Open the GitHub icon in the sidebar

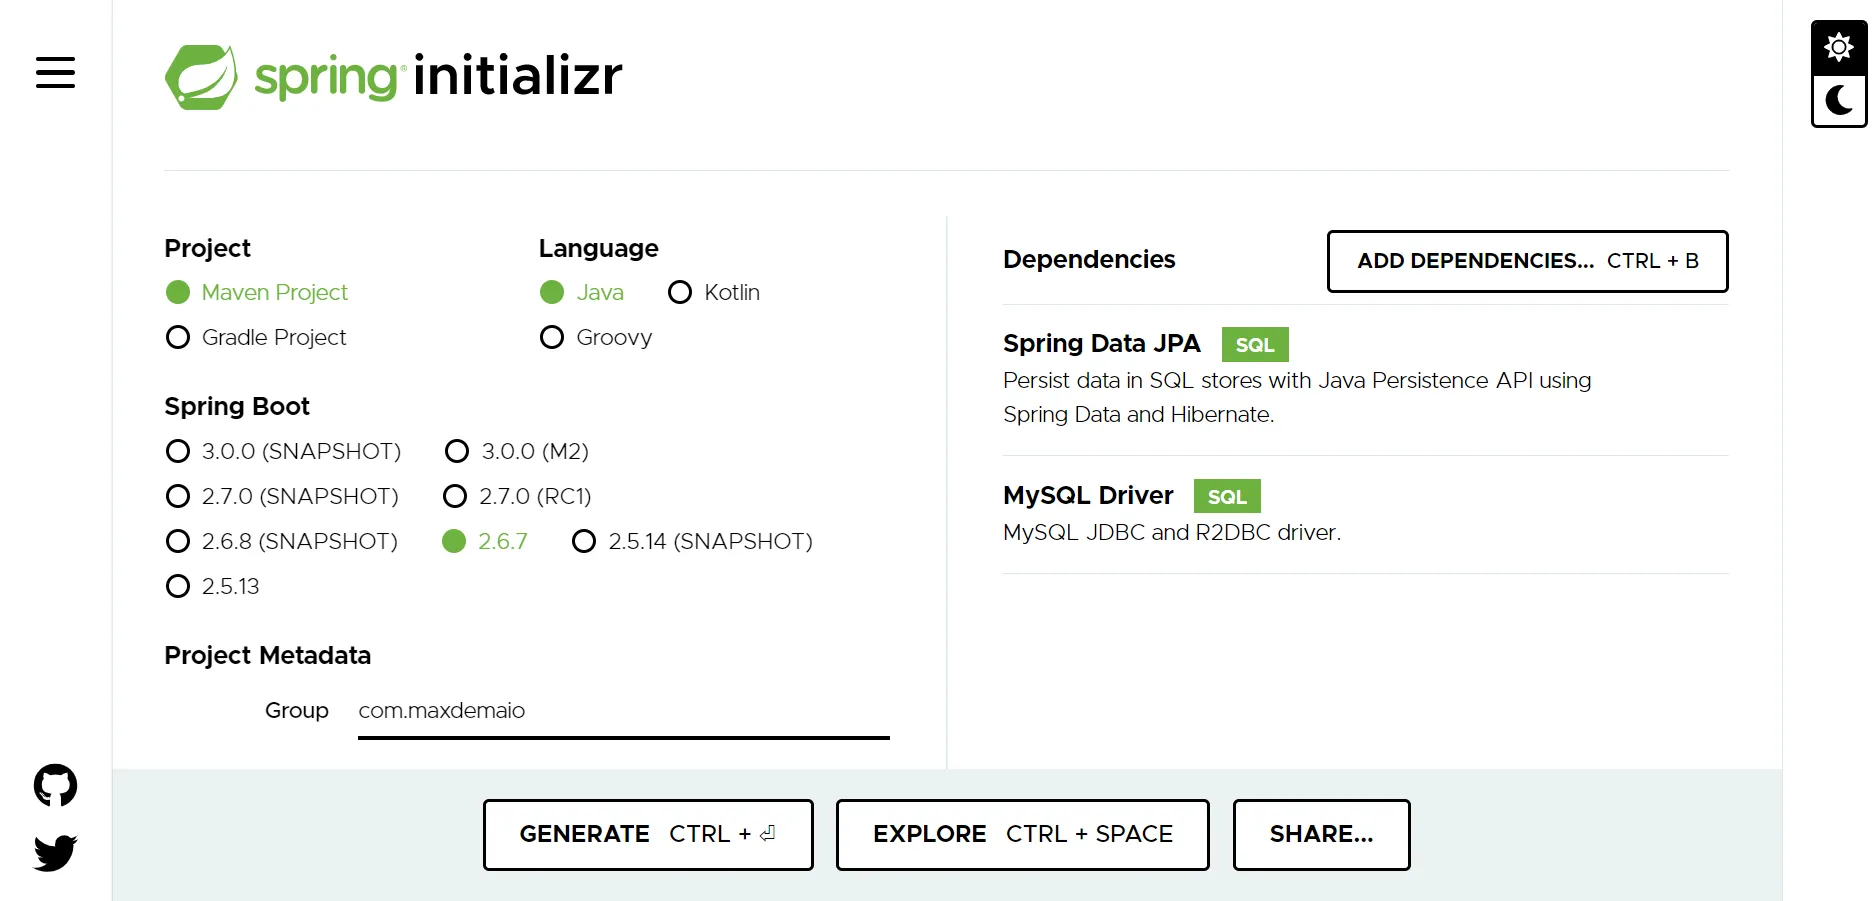click(54, 785)
